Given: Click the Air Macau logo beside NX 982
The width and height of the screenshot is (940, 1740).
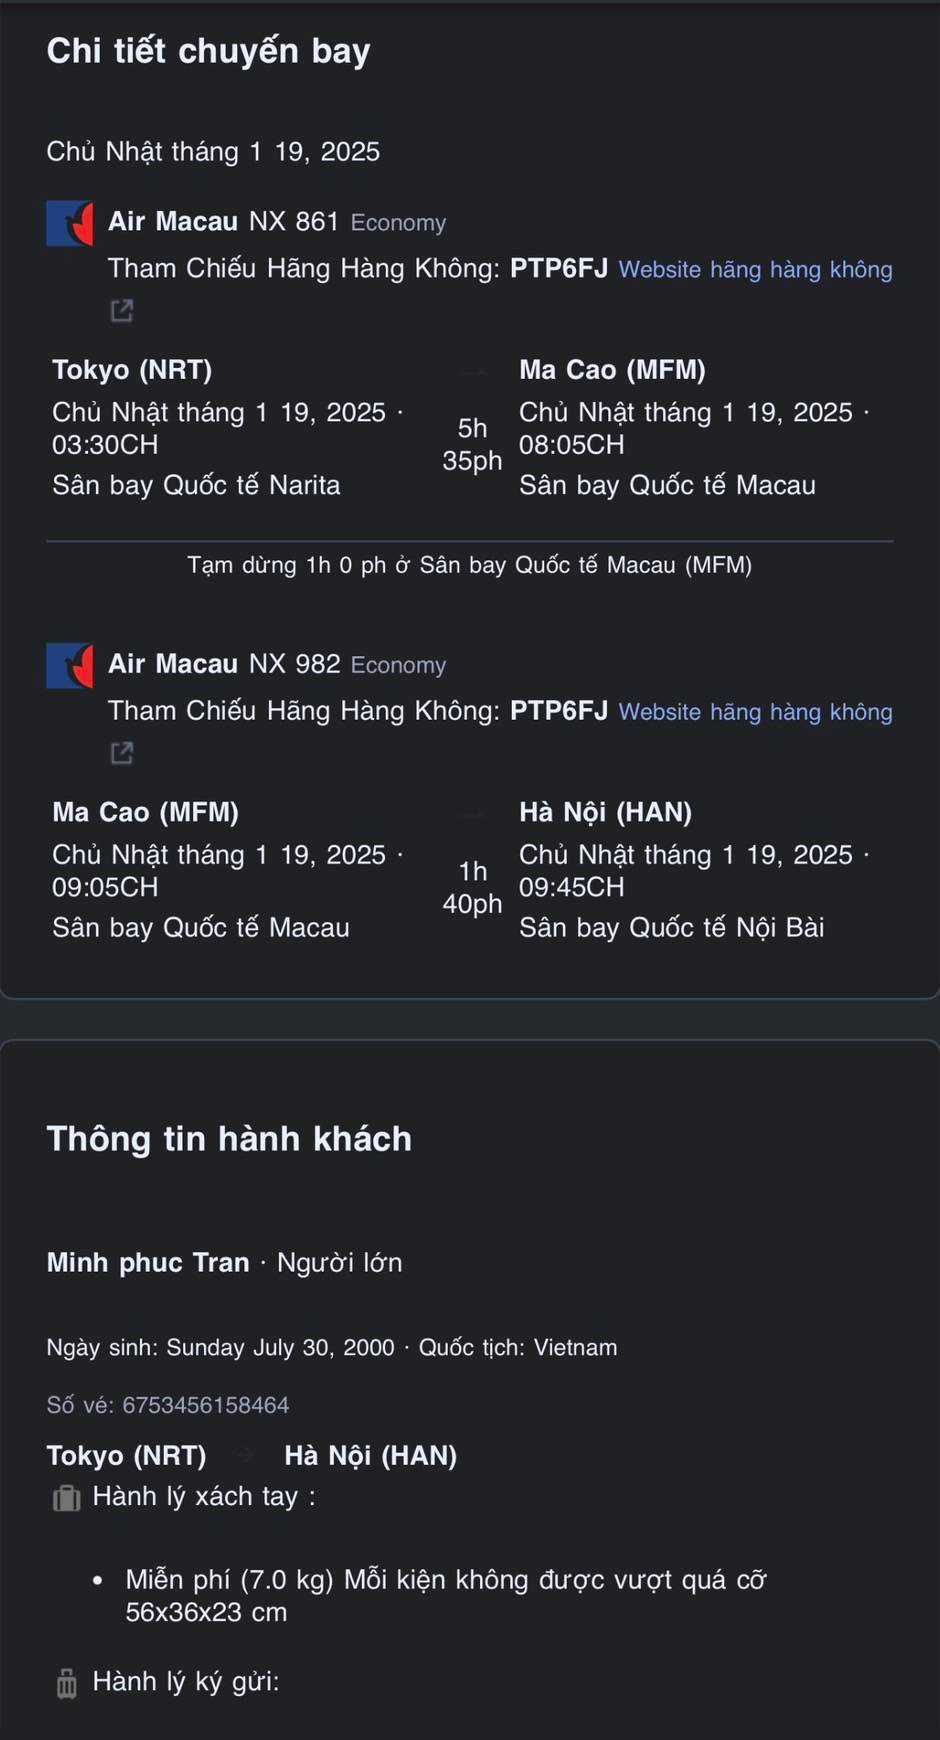Looking at the screenshot, I should [70, 665].
